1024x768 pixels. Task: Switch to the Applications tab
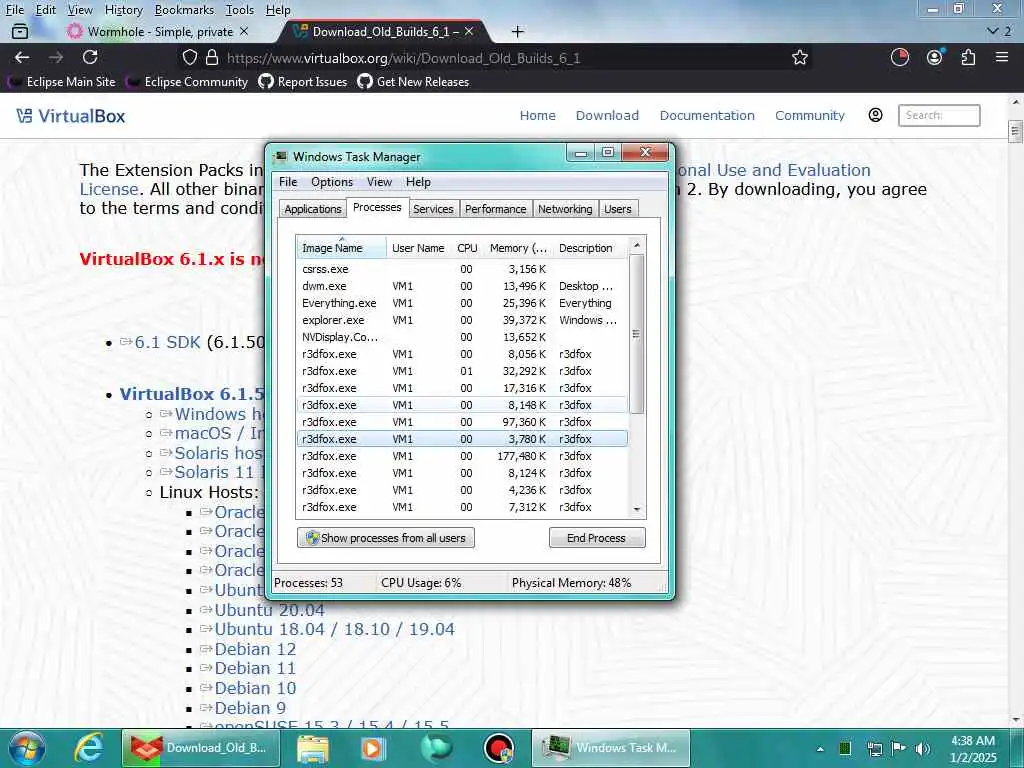(313, 209)
